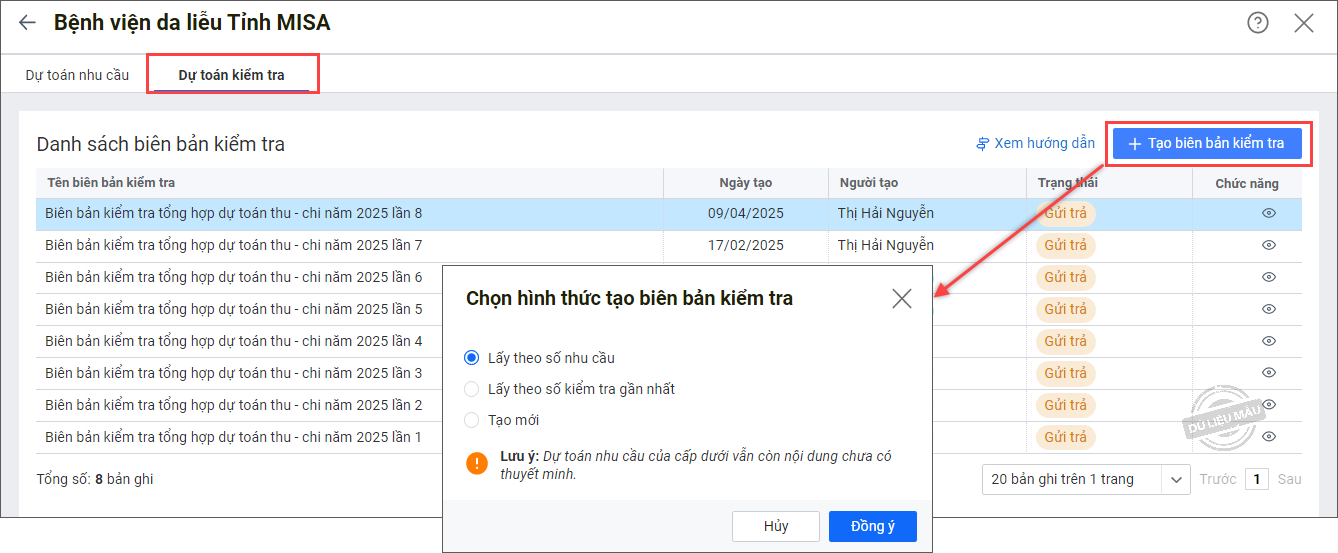Select 'Lấy theo số nhu cầu' option
The image size is (1338, 553).
coord(472,358)
